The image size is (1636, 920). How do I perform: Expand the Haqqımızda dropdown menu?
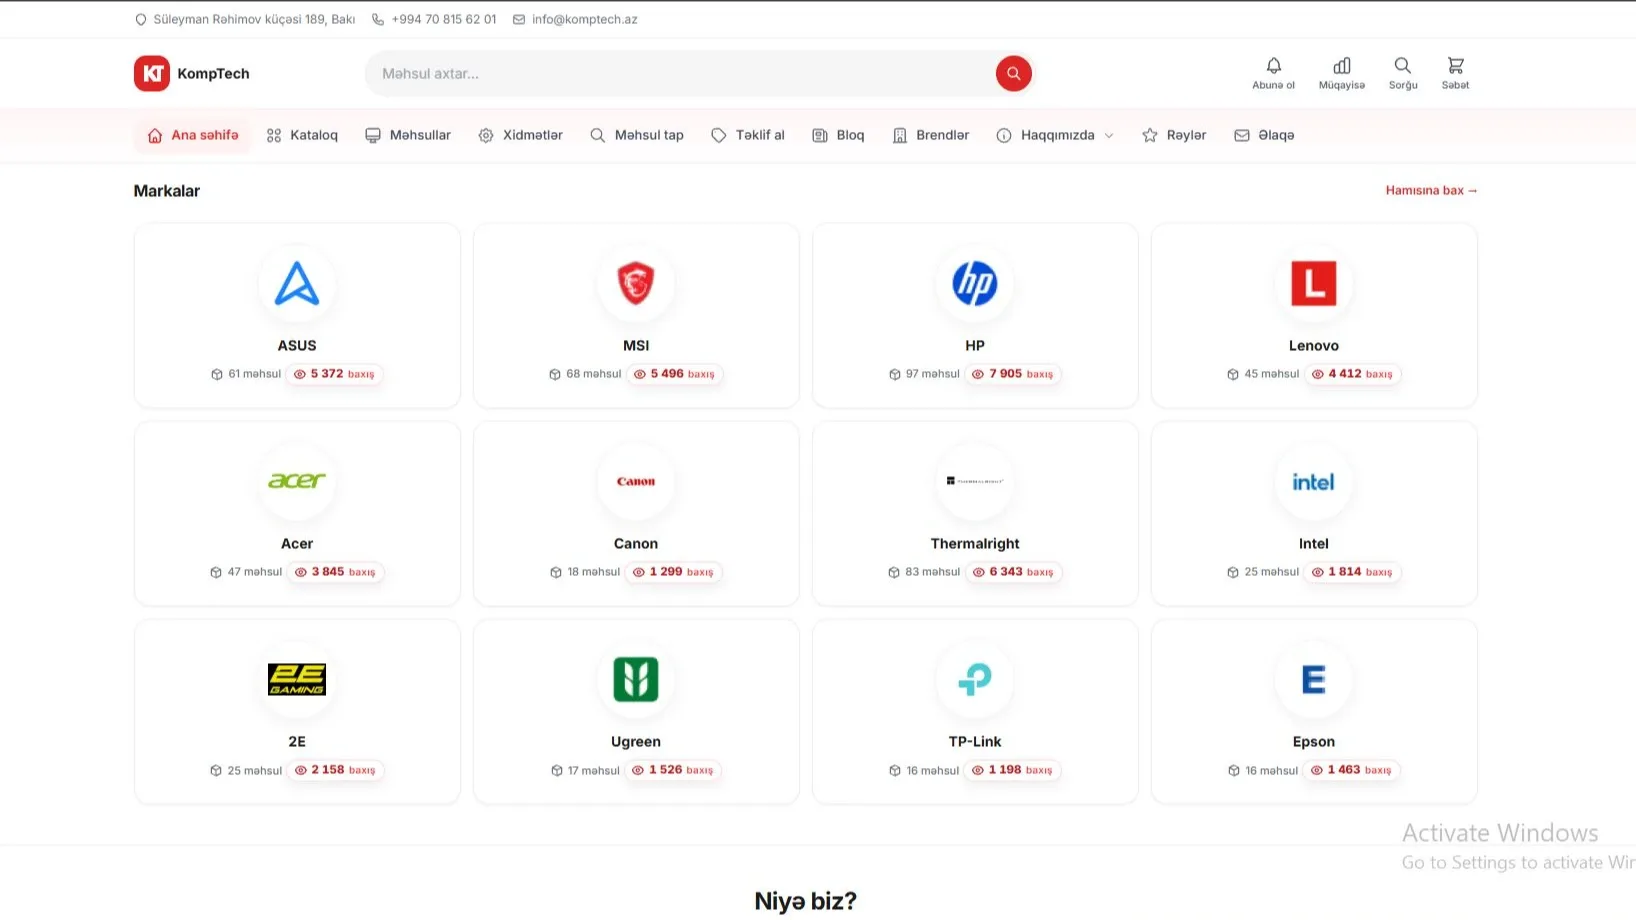(1055, 135)
